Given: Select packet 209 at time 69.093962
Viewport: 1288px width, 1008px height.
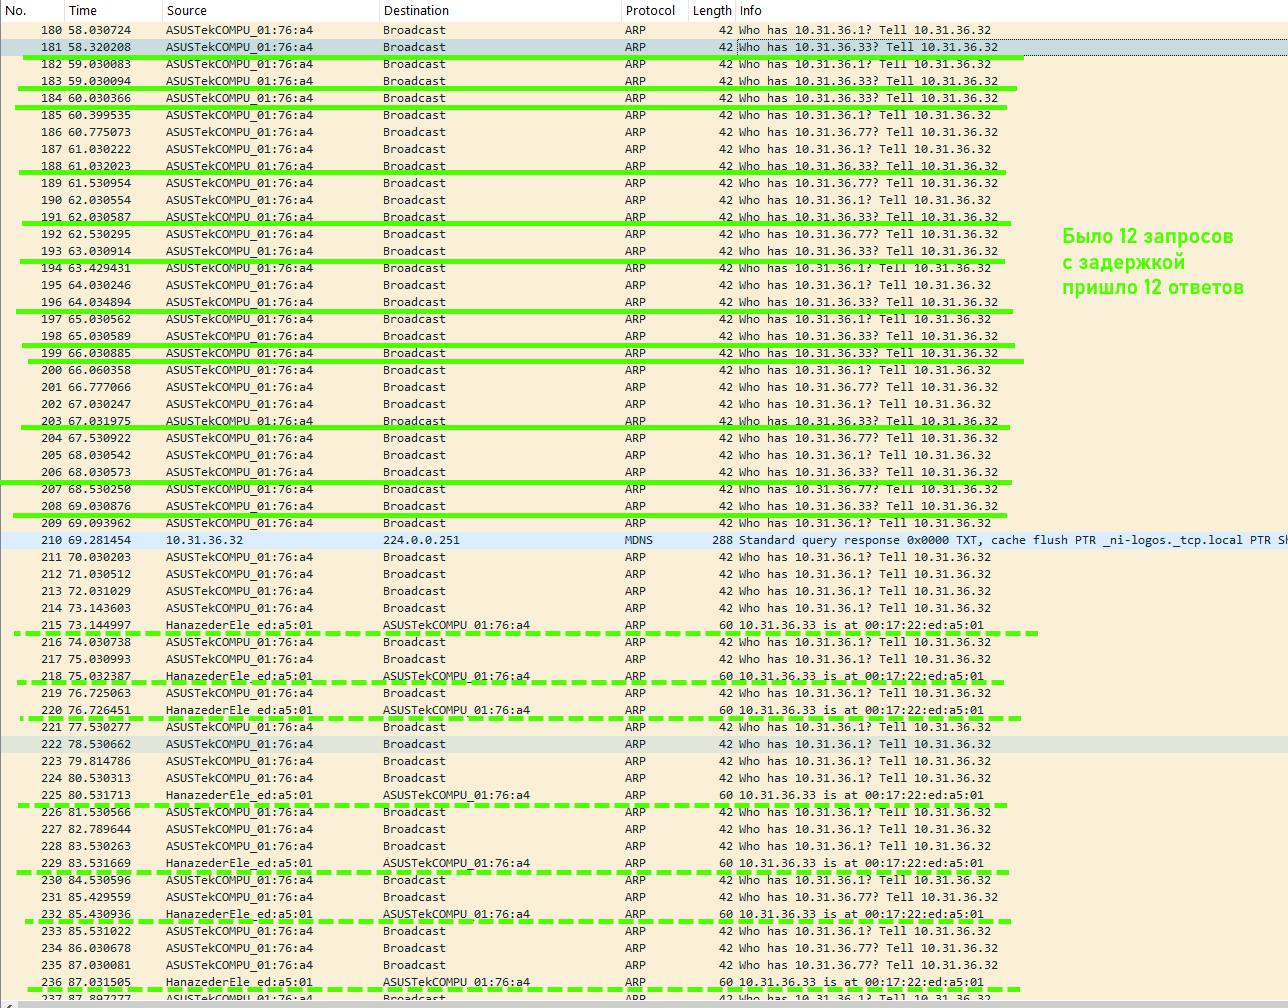Looking at the screenshot, I should [x=400, y=523].
